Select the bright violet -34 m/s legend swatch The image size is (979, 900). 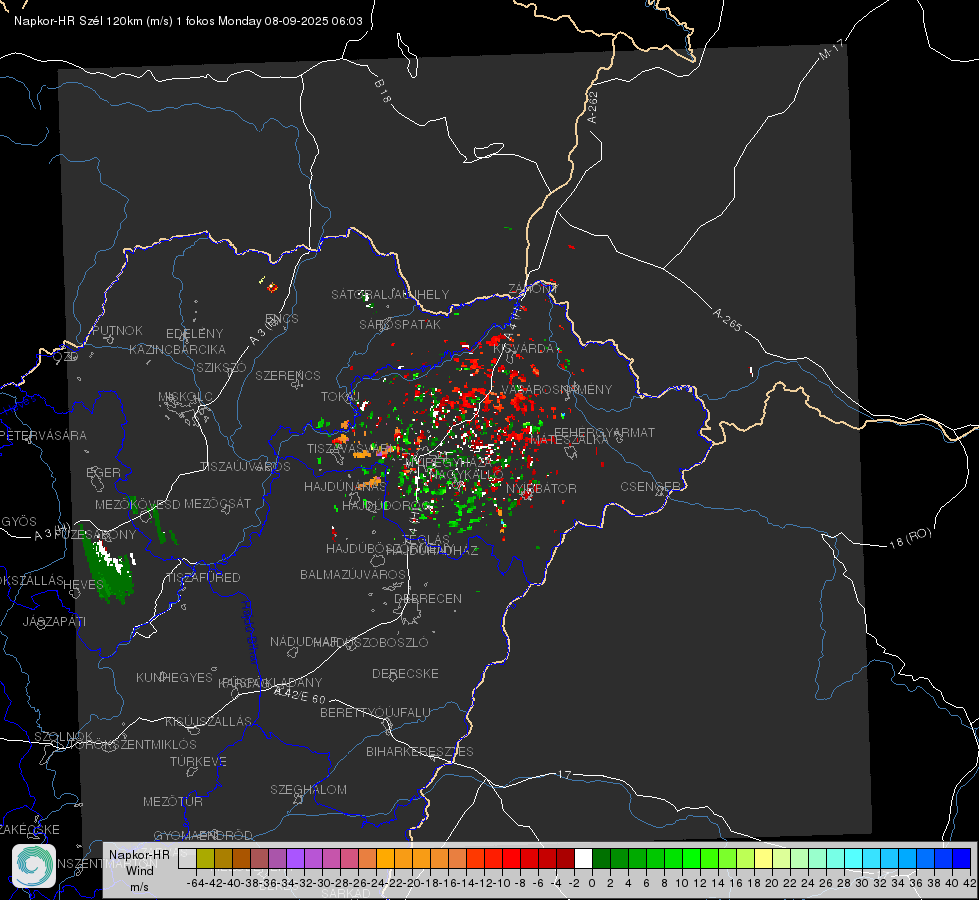tap(295, 858)
